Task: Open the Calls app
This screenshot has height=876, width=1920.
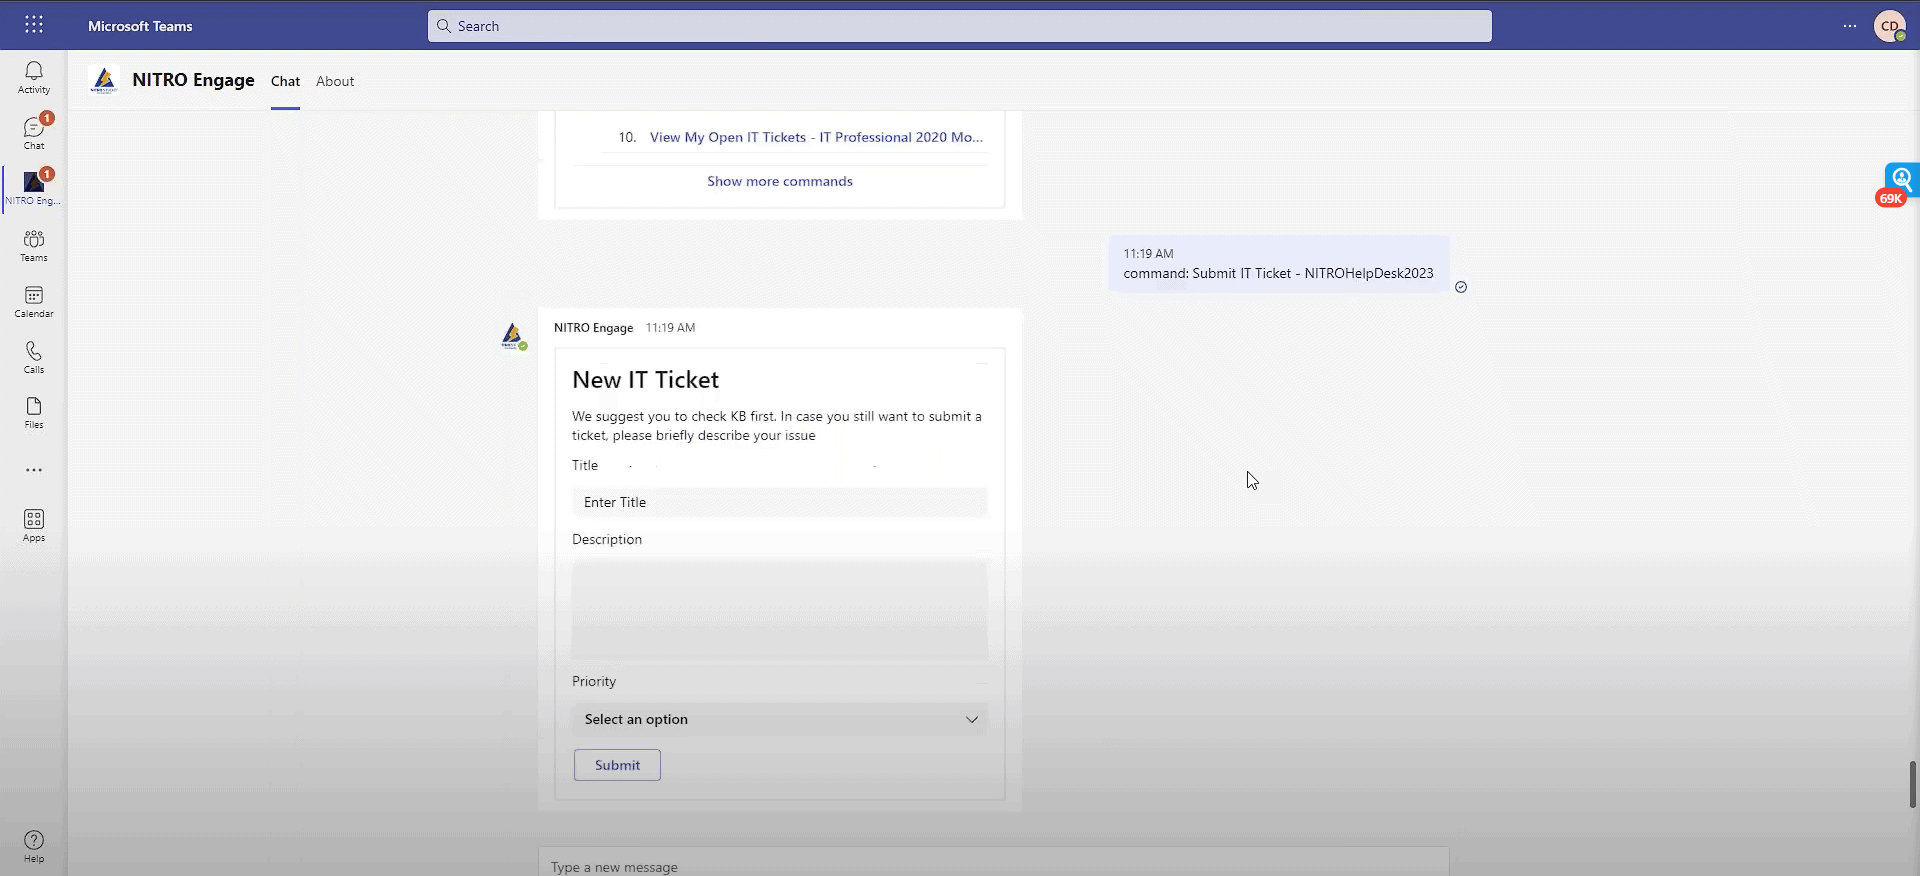Action: click(x=34, y=357)
